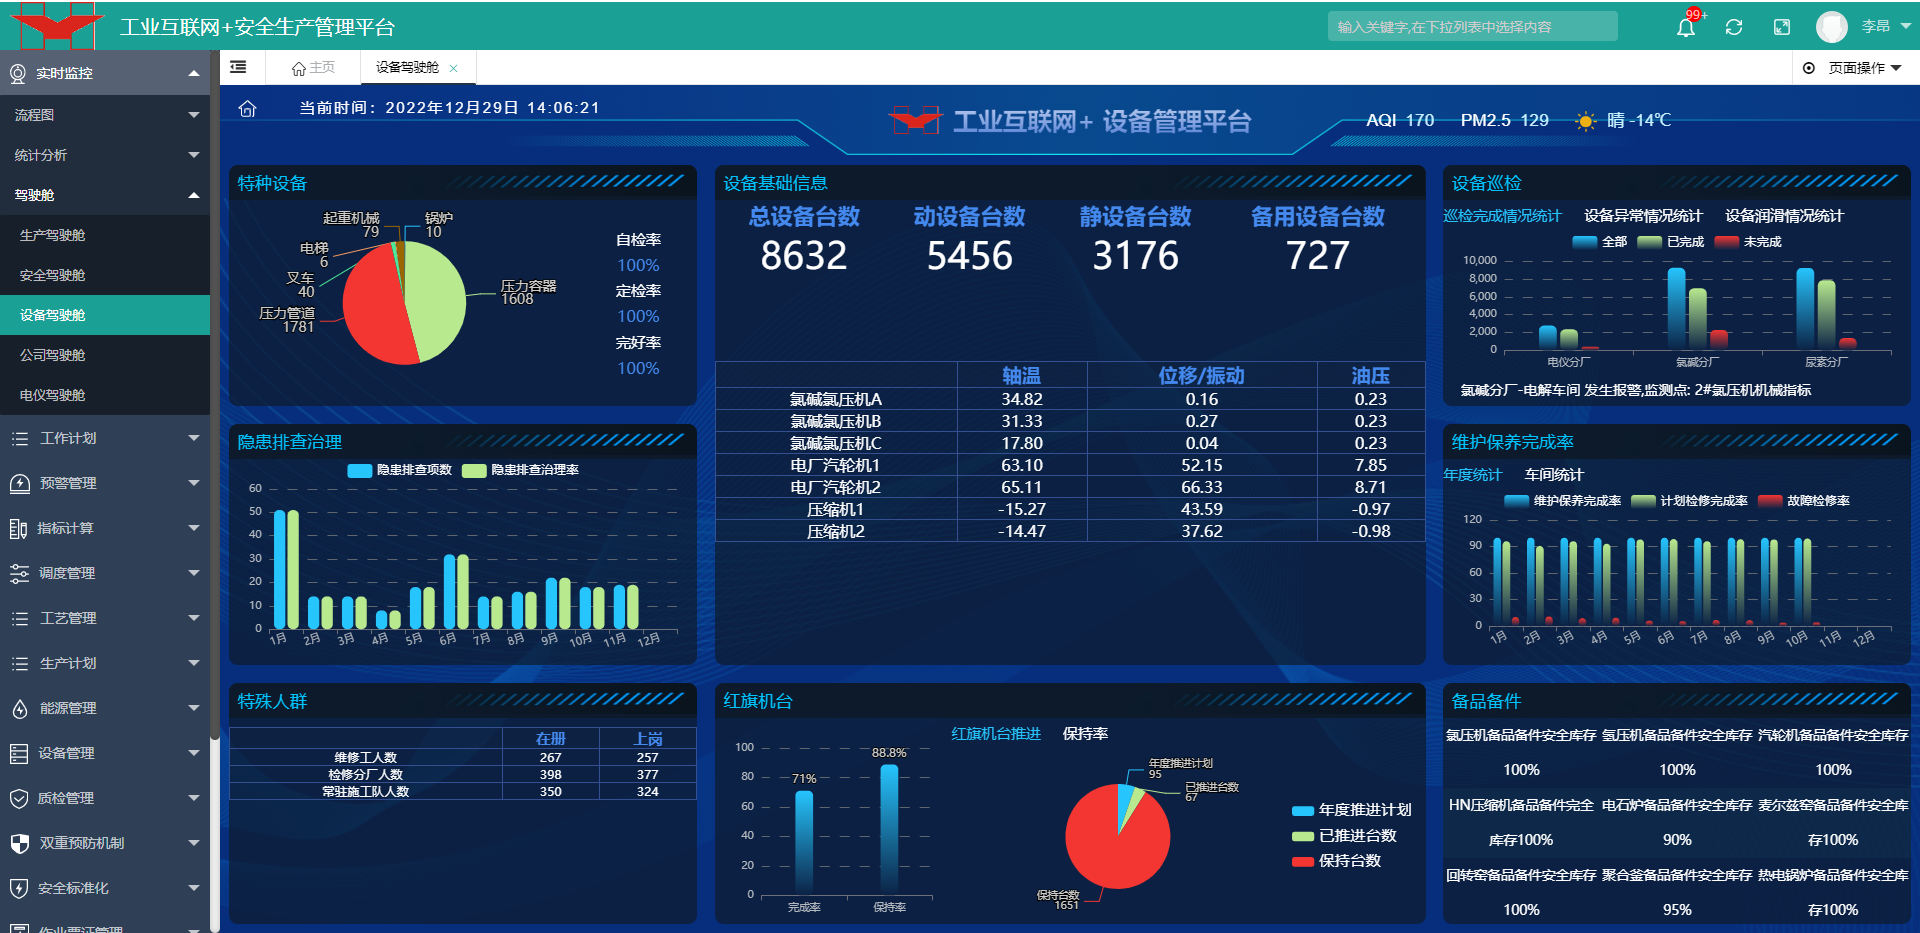1920x933 pixels.
Task: Click the user avatar picture
Action: pyautogui.click(x=1831, y=27)
